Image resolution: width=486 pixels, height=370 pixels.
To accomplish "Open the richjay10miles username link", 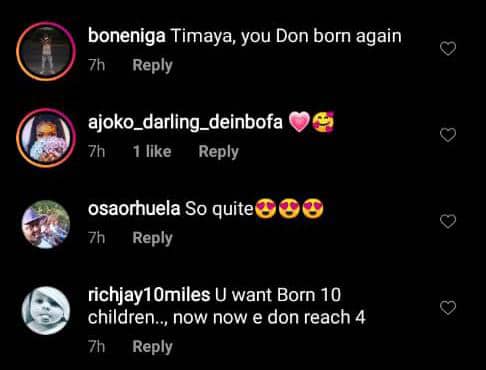I will pyautogui.click(x=149, y=296).
